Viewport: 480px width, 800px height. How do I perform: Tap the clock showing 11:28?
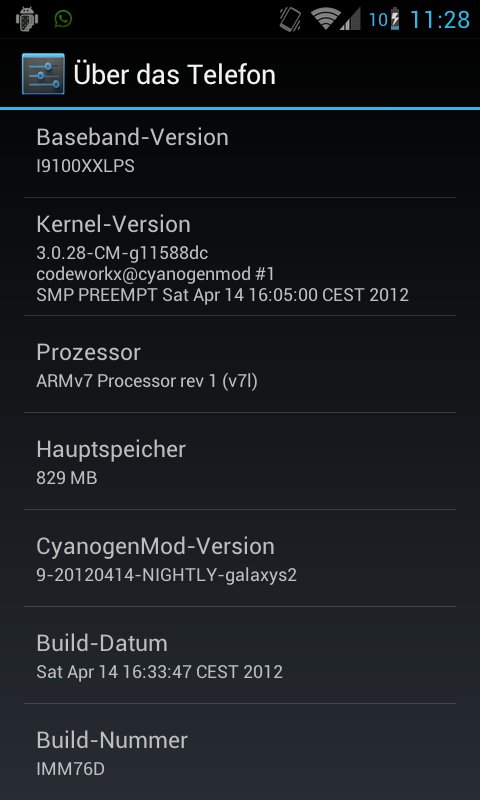tap(440, 20)
